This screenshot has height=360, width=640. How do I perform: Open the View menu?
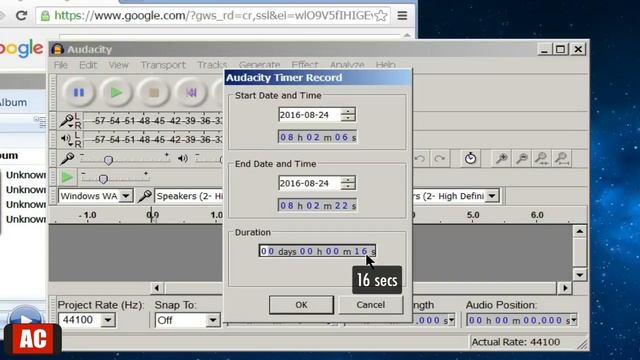(x=118, y=65)
